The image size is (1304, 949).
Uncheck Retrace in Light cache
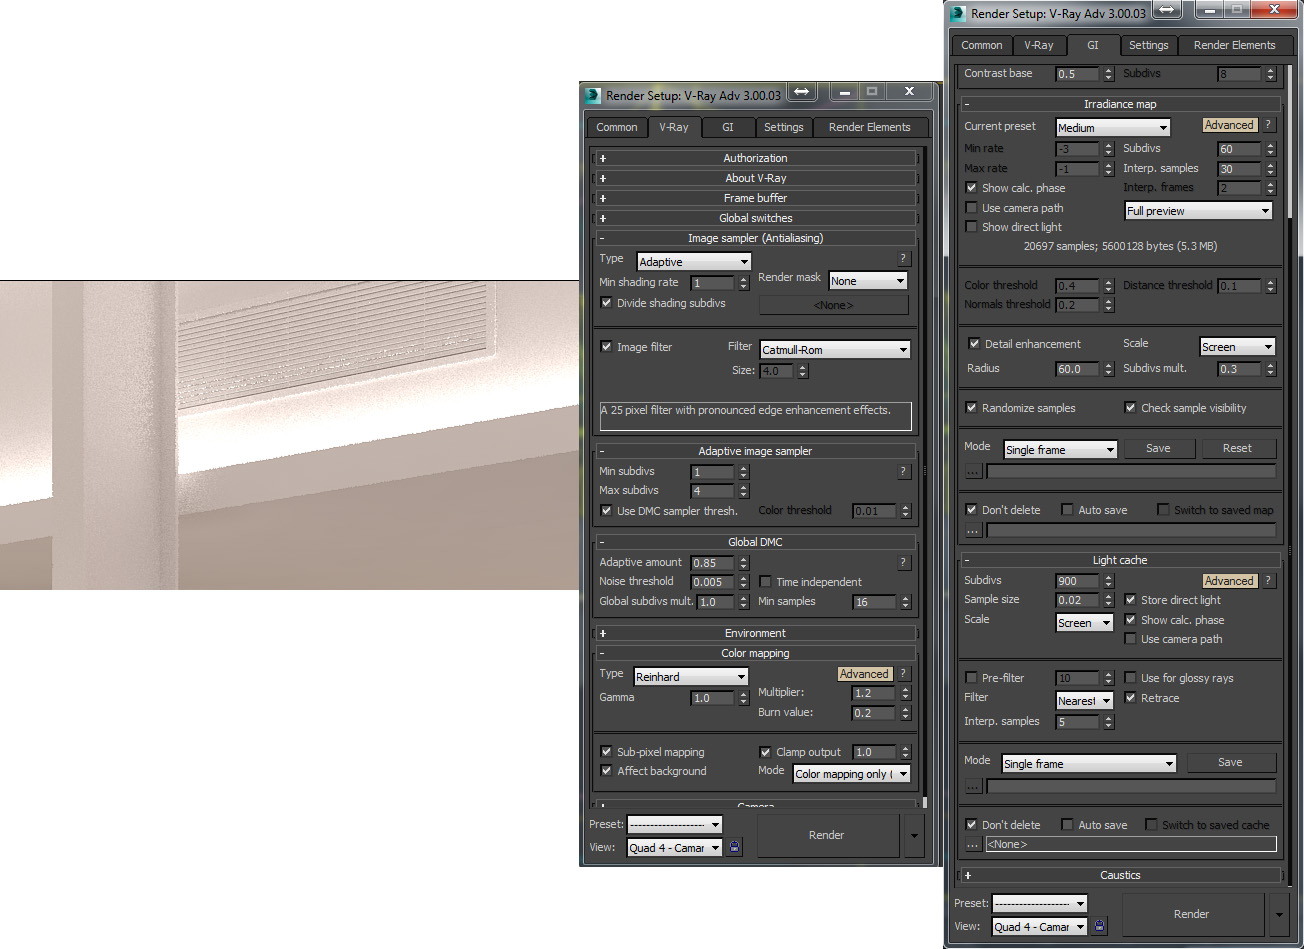(x=1130, y=698)
